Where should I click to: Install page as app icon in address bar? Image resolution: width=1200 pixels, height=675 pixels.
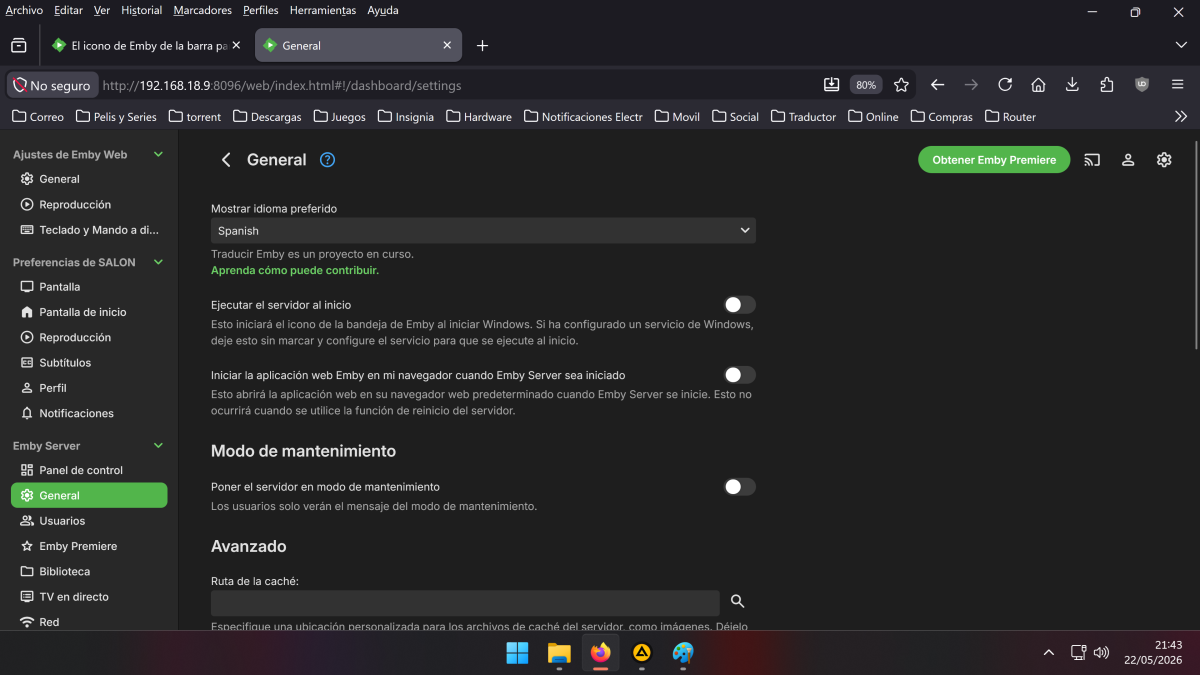click(831, 85)
